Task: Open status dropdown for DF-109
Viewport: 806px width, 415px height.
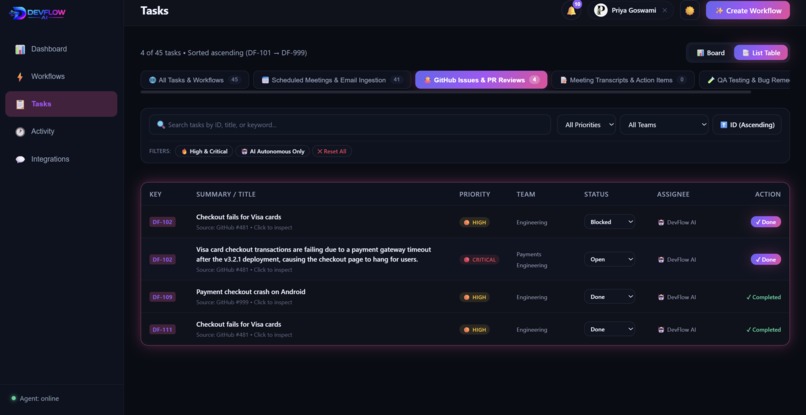Action: [609, 297]
